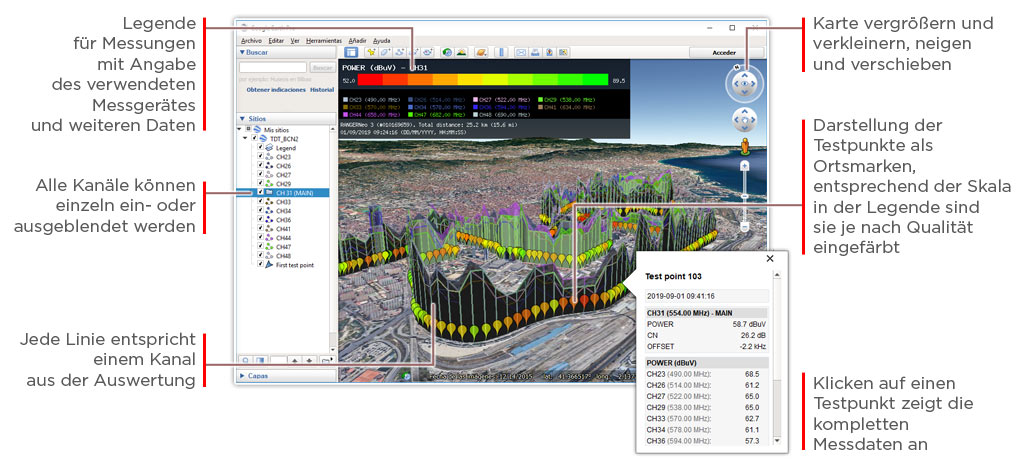1024x470 pixels.
Task: Open the Añadir menu
Action: point(358,40)
